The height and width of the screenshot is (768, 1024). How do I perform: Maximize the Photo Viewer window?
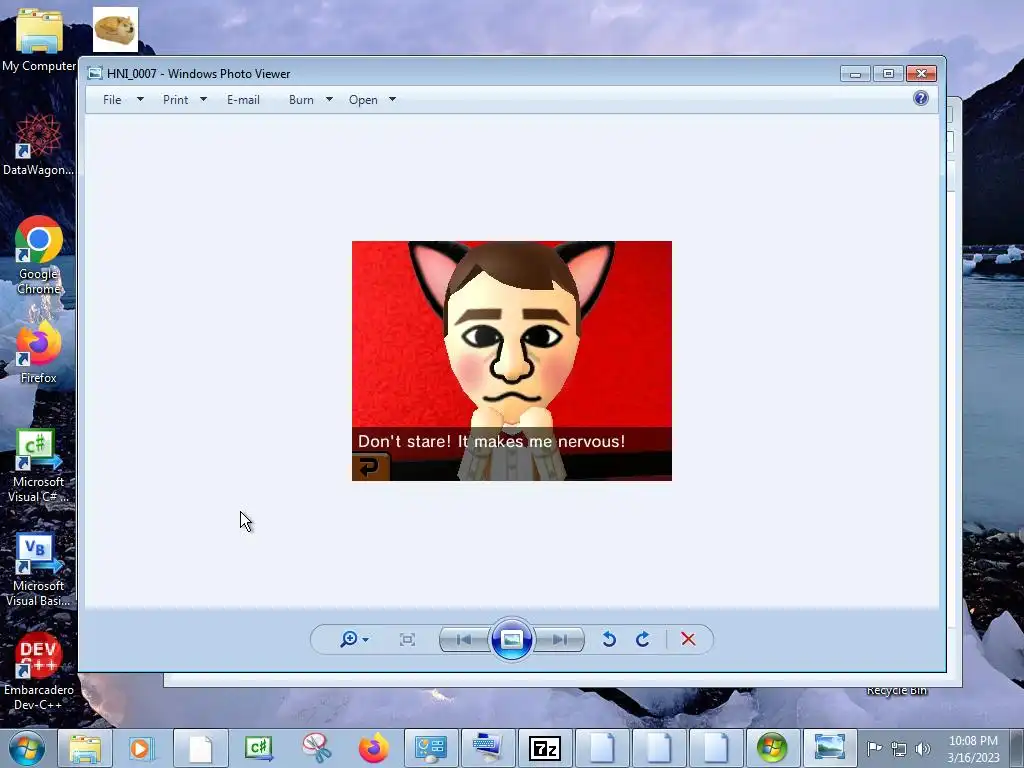pos(888,74)
